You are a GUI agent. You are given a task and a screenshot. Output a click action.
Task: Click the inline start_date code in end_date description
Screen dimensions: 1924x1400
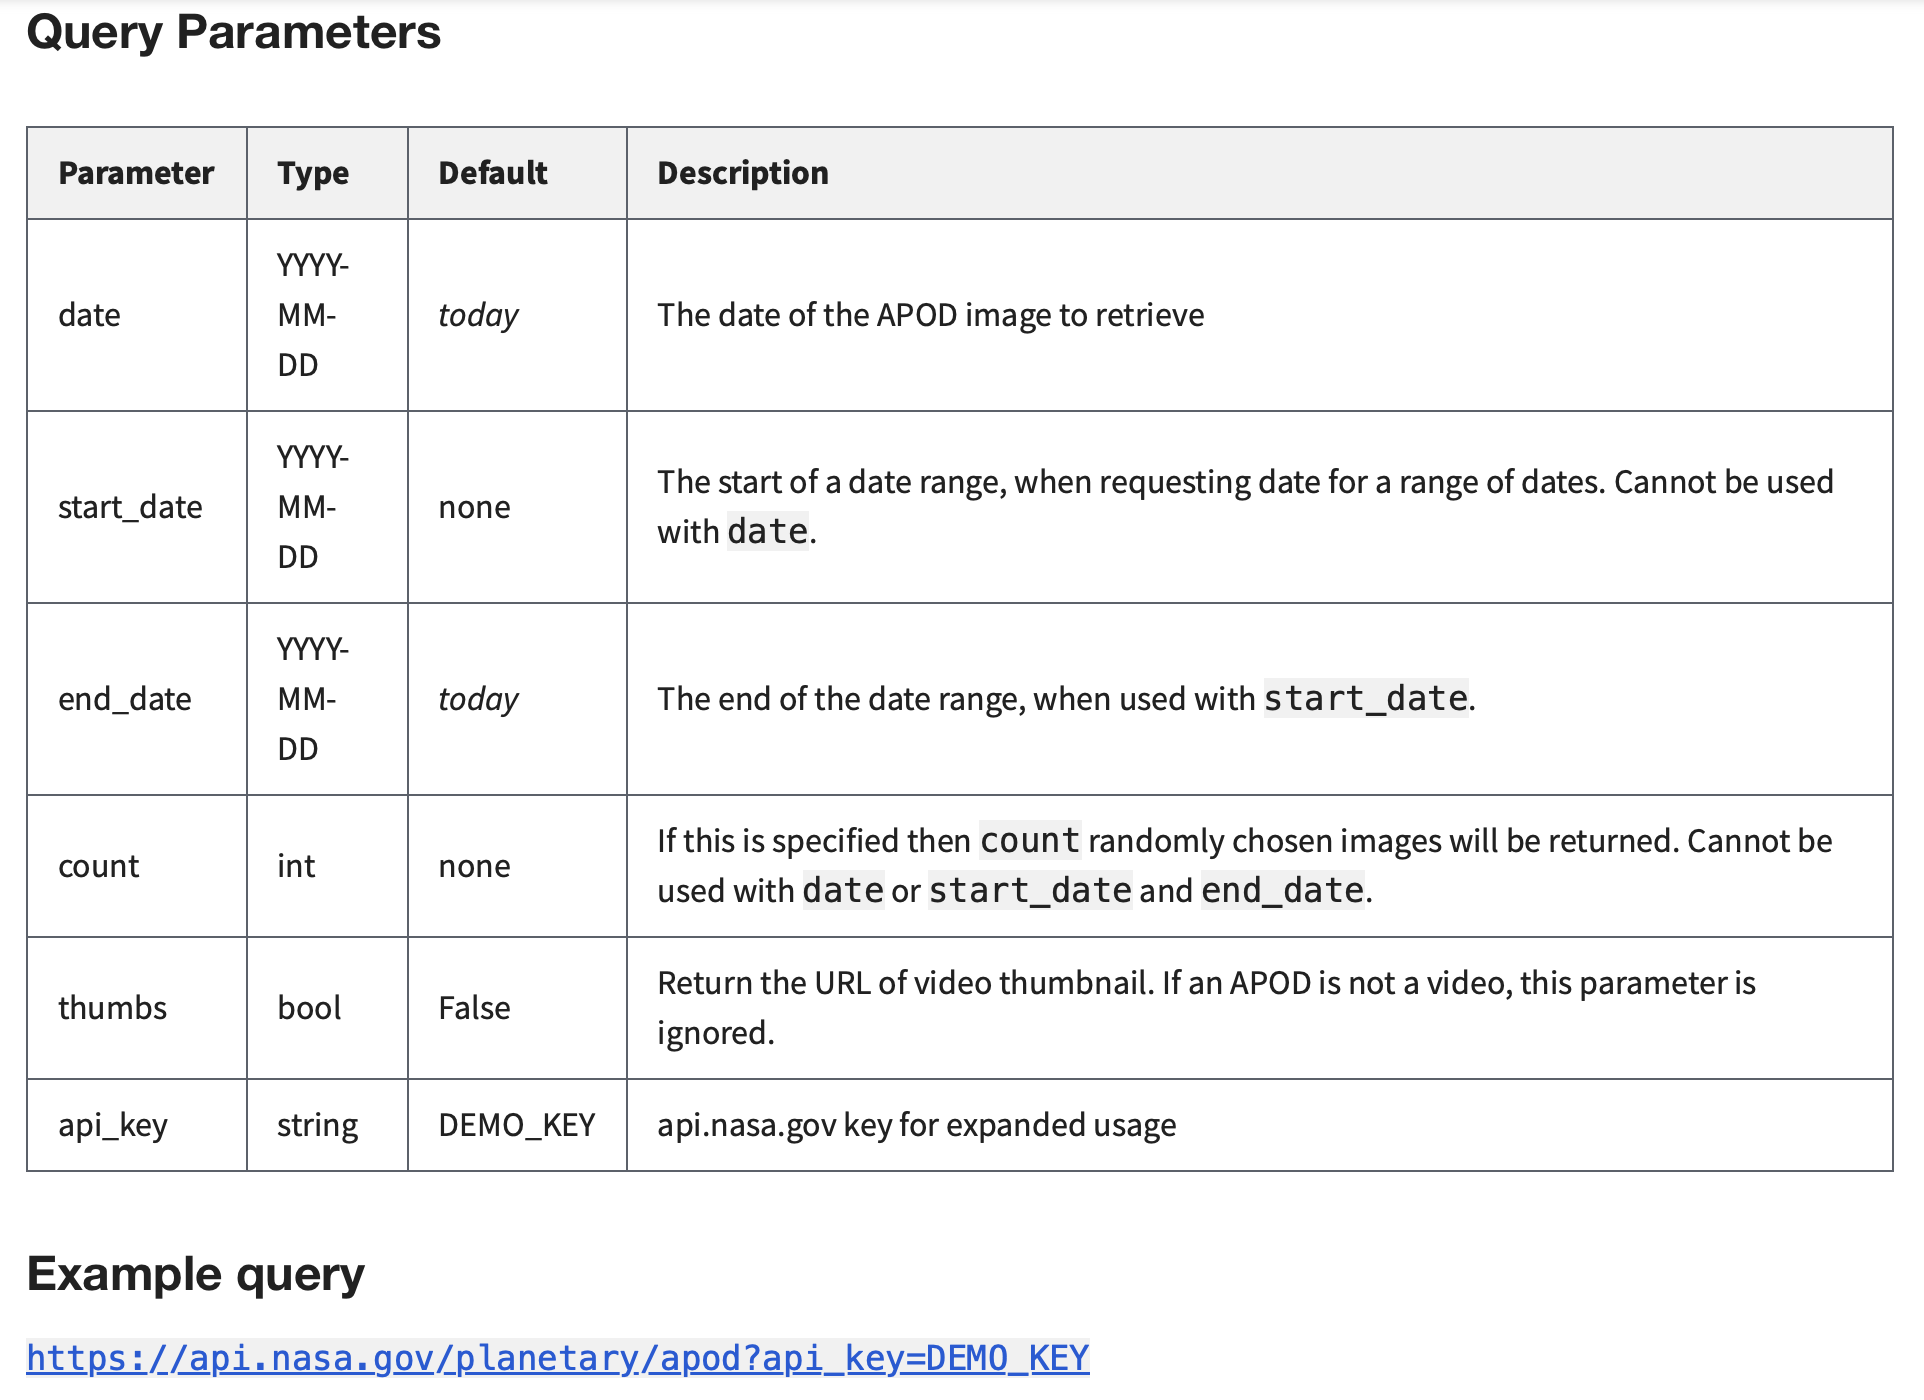tap(1366, 698)
